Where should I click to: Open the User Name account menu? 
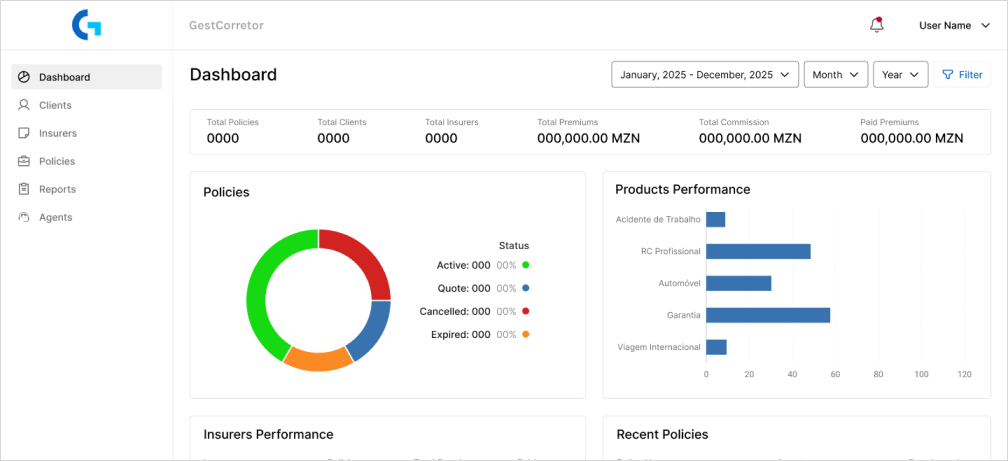pos(953,26)
